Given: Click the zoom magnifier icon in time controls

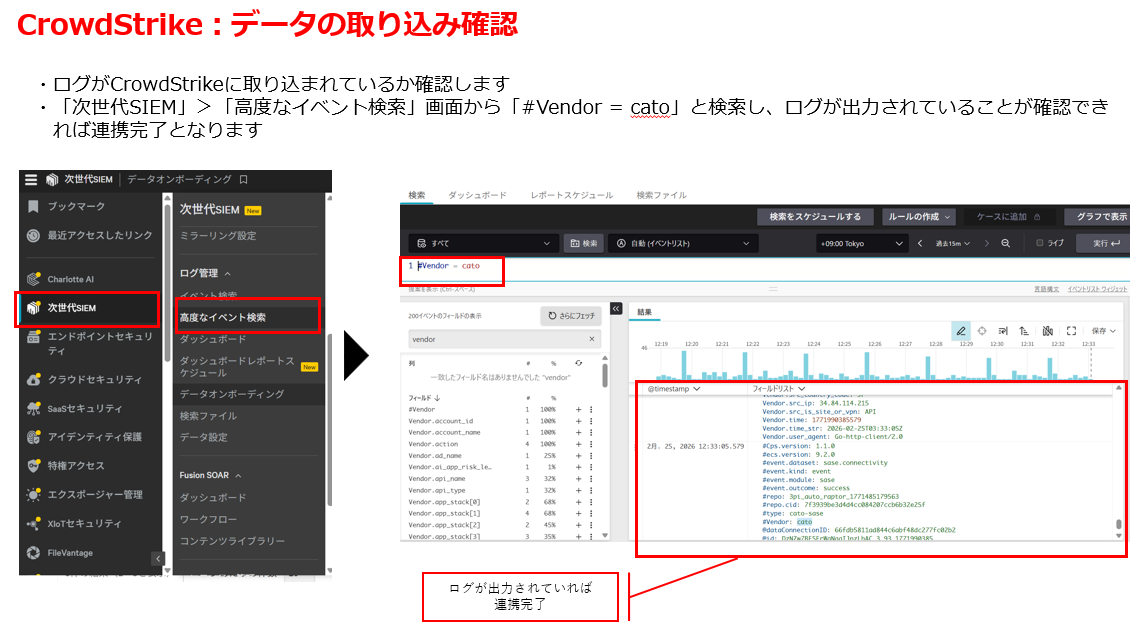Looking at the screenshot, I should click(1006, 243).
